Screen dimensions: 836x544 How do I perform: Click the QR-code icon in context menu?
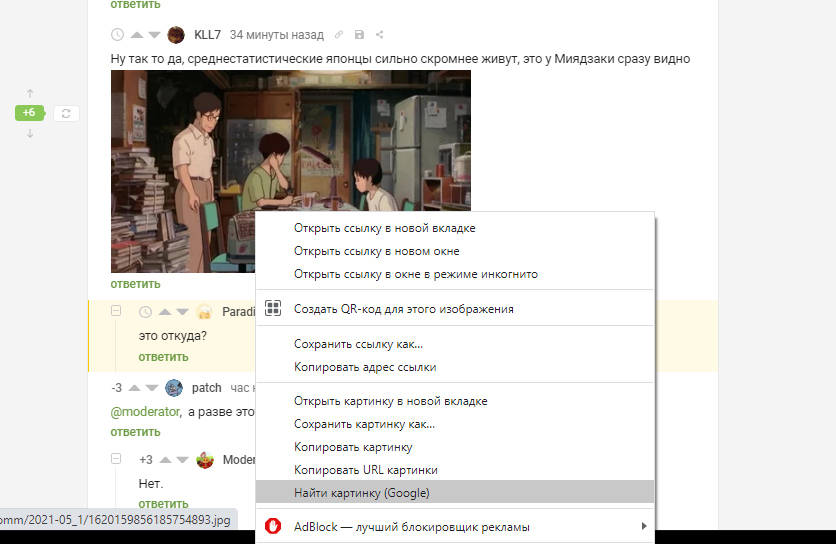[273, 308]
